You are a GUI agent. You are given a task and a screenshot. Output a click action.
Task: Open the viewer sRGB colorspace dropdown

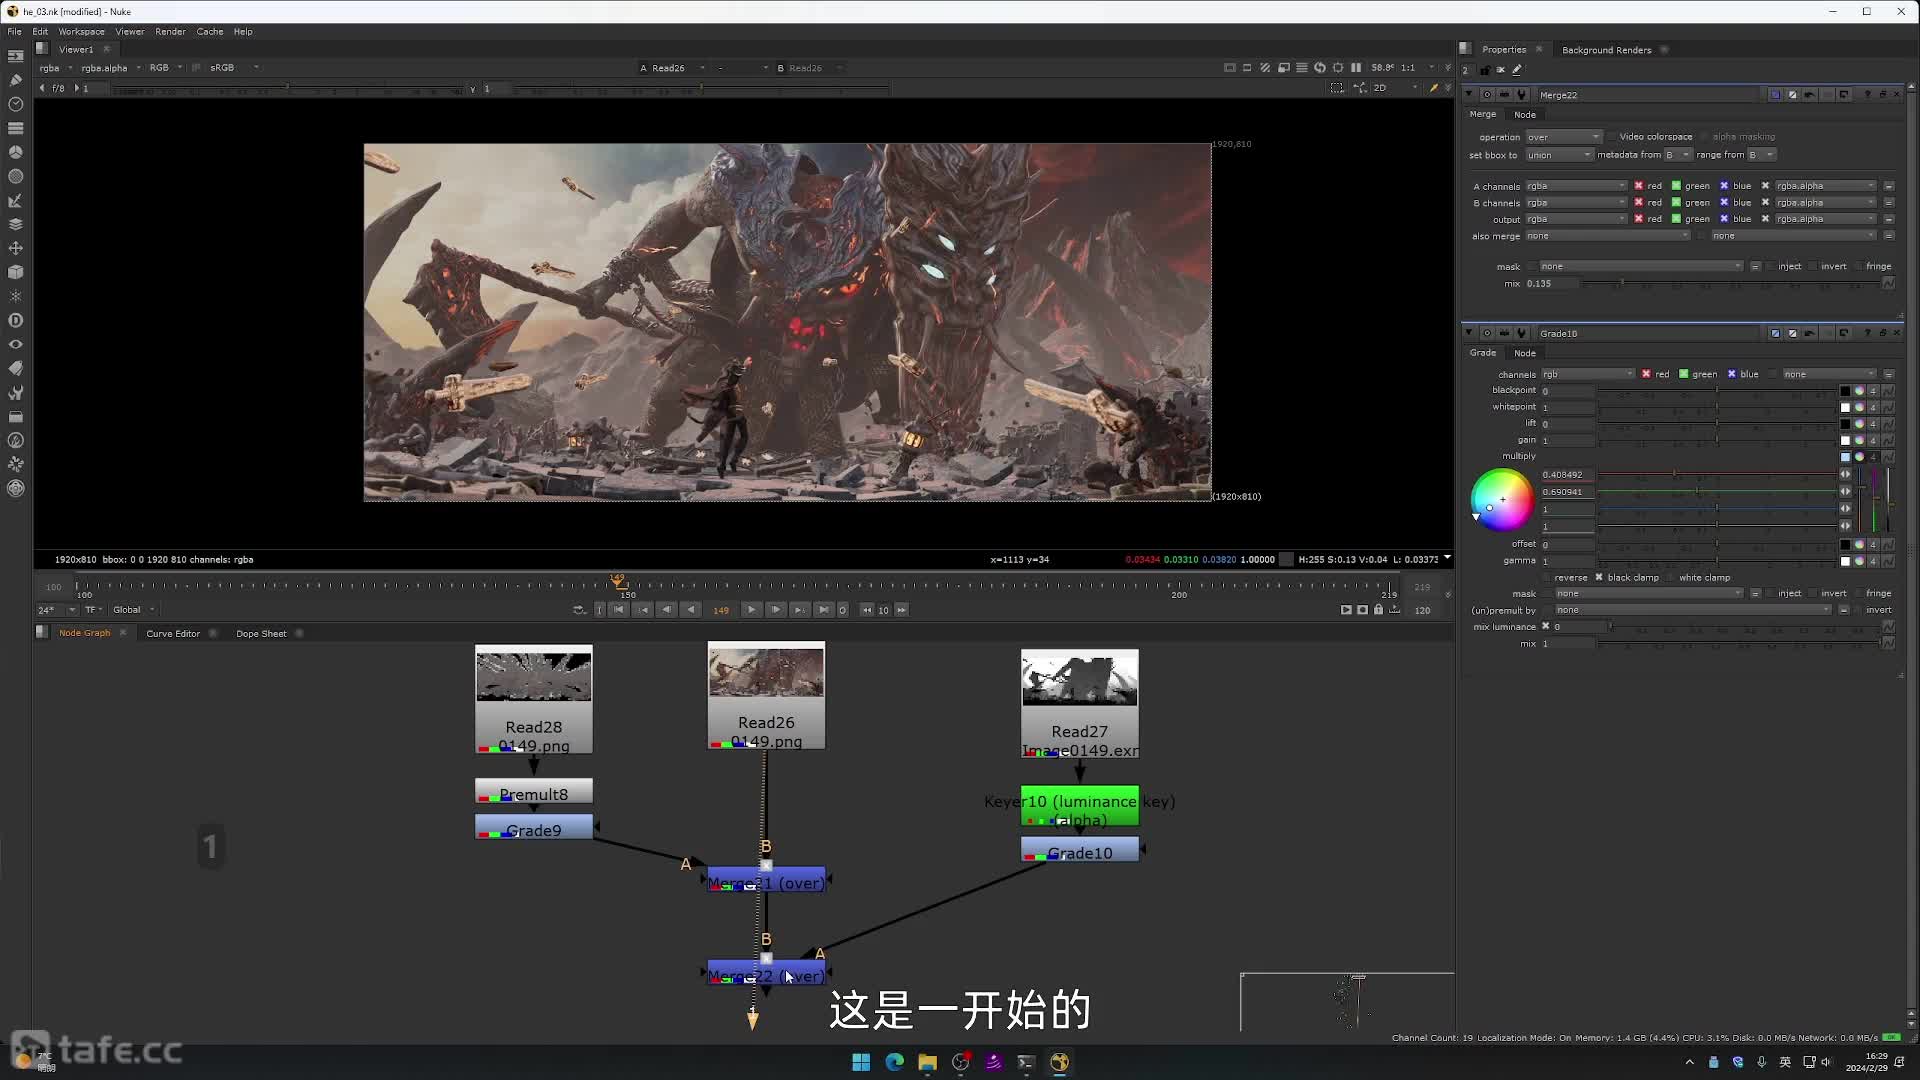point(235,68)
